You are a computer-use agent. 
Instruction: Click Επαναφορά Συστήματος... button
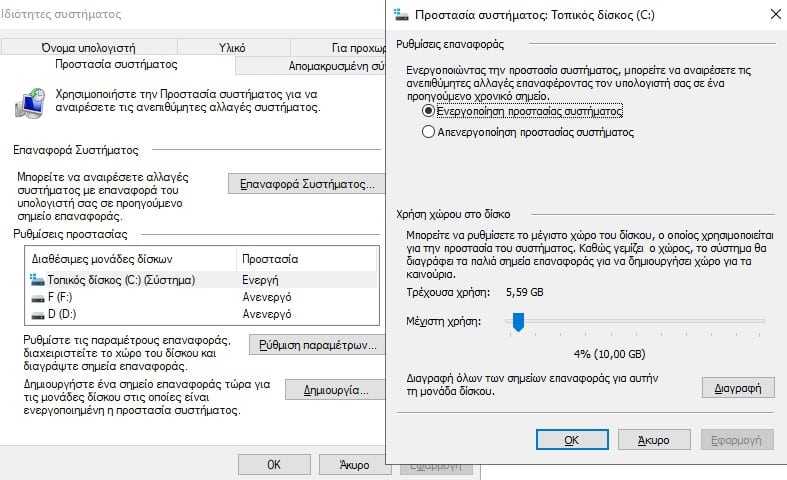pos(306,184)
